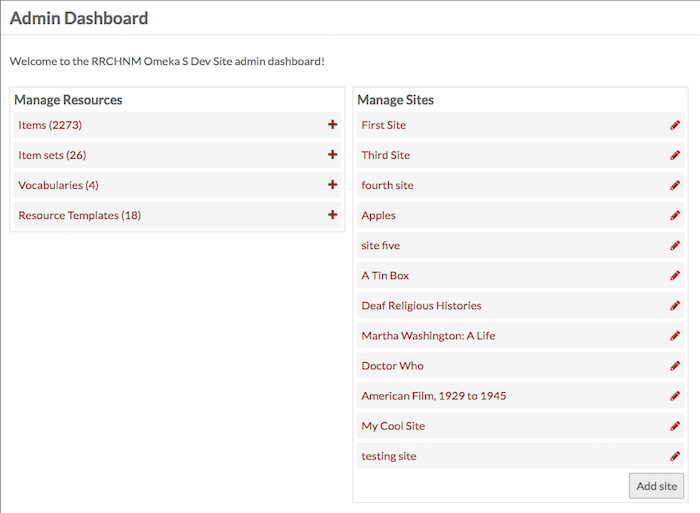Edit First Site with its pencil icon
Image resolution: width=700 pixels, height=513 pixels.
pos(675,125)
